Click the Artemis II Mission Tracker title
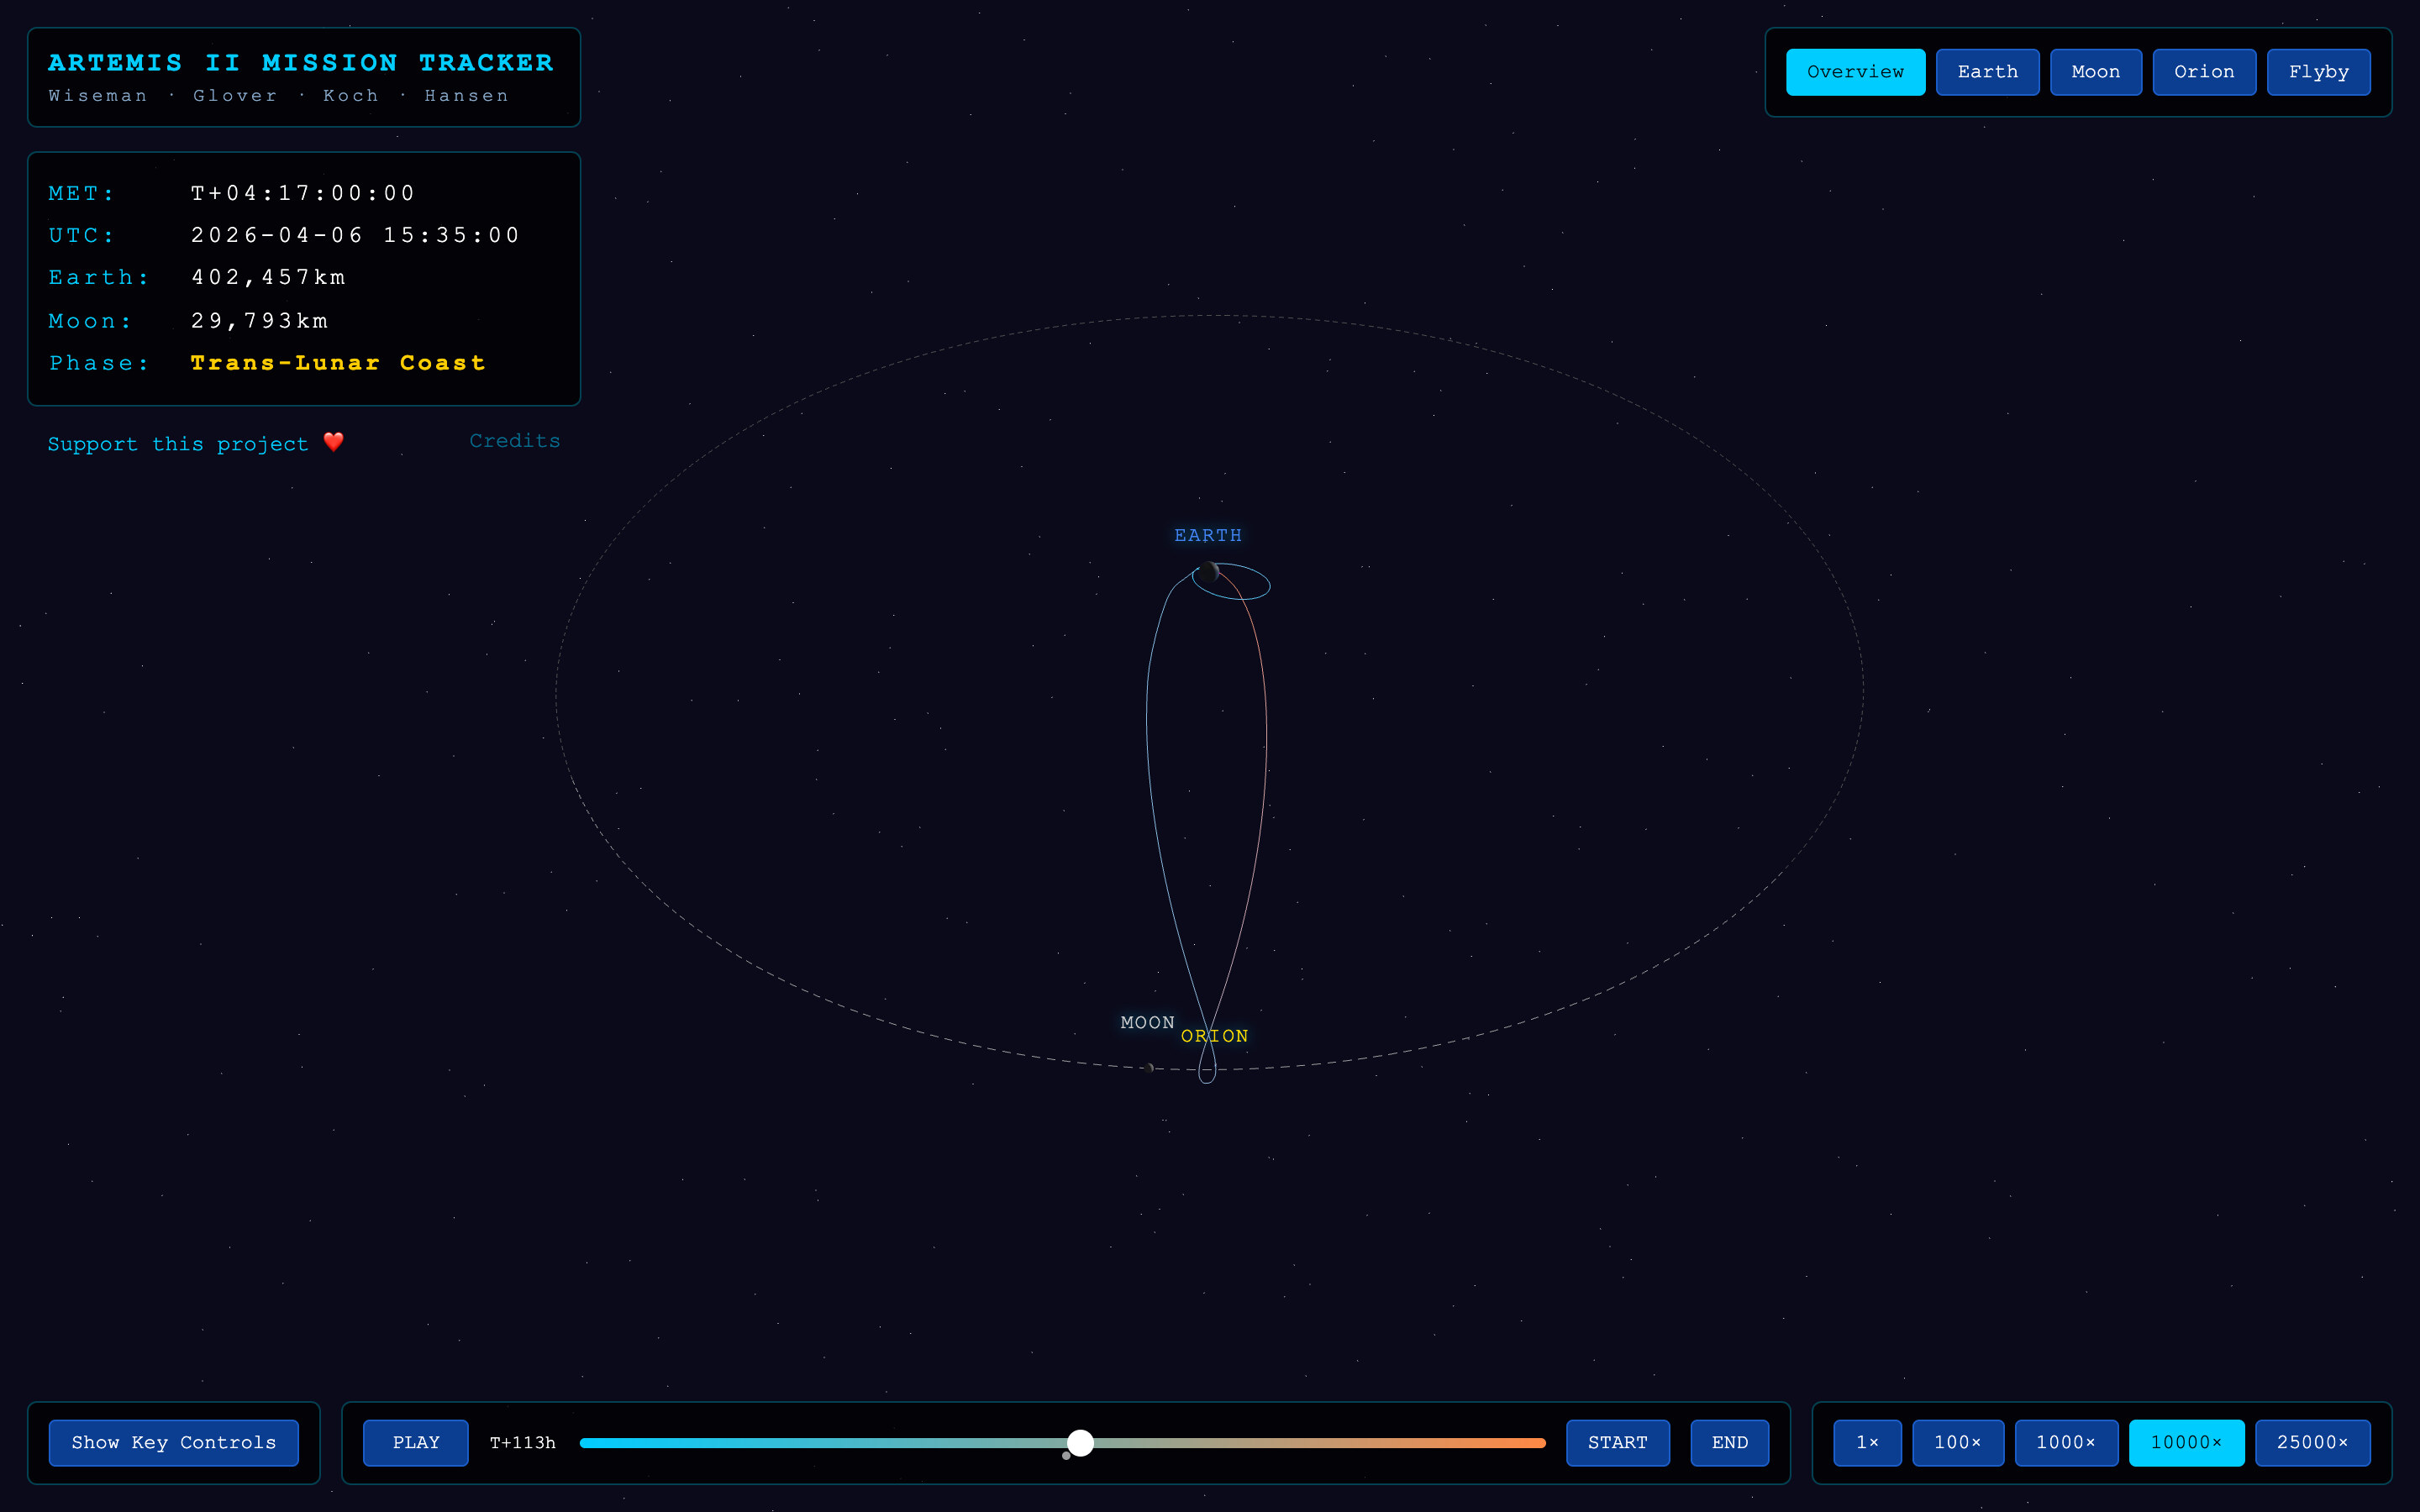This screenshot has height=1512, width=2420. coord(301,63)
